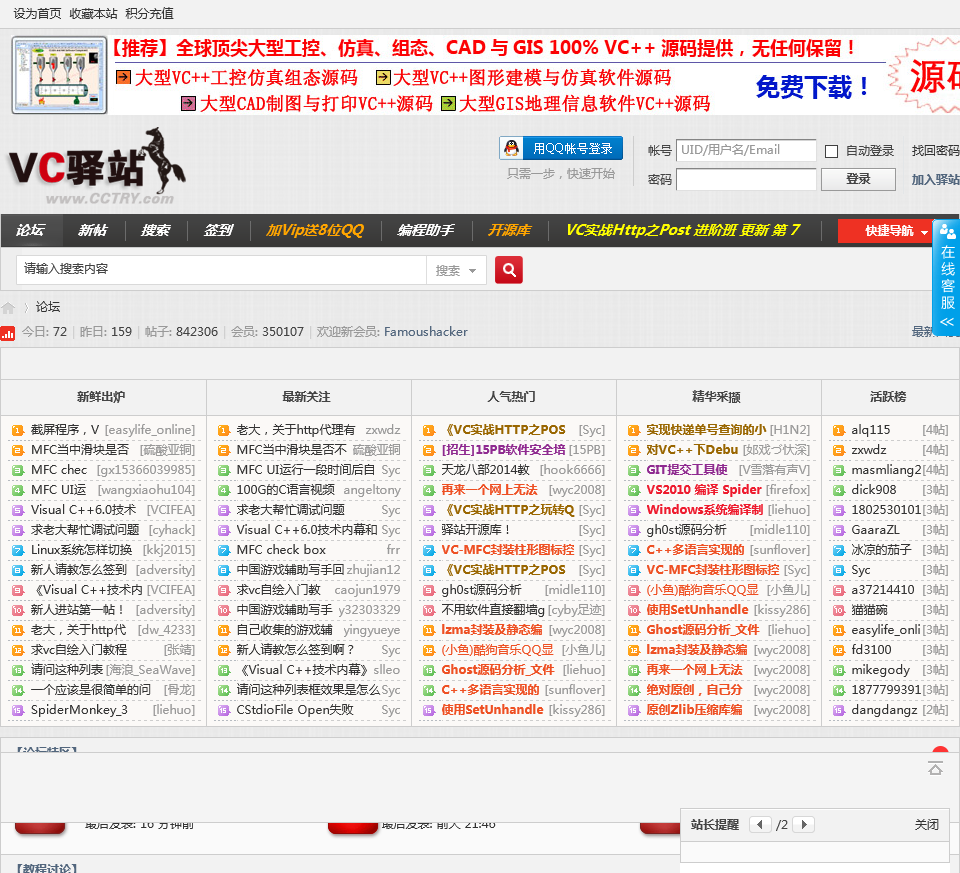Viewport: 960px width, 873px height.
Task: Open post SpiderMonkey_3 by liehuo
Action: coord(79,710)
